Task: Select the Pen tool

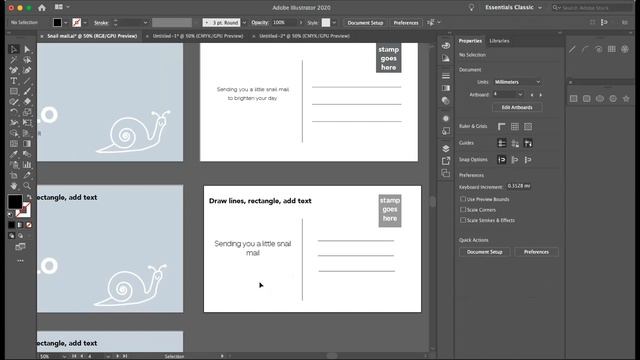Action: [x=13, y=70]
